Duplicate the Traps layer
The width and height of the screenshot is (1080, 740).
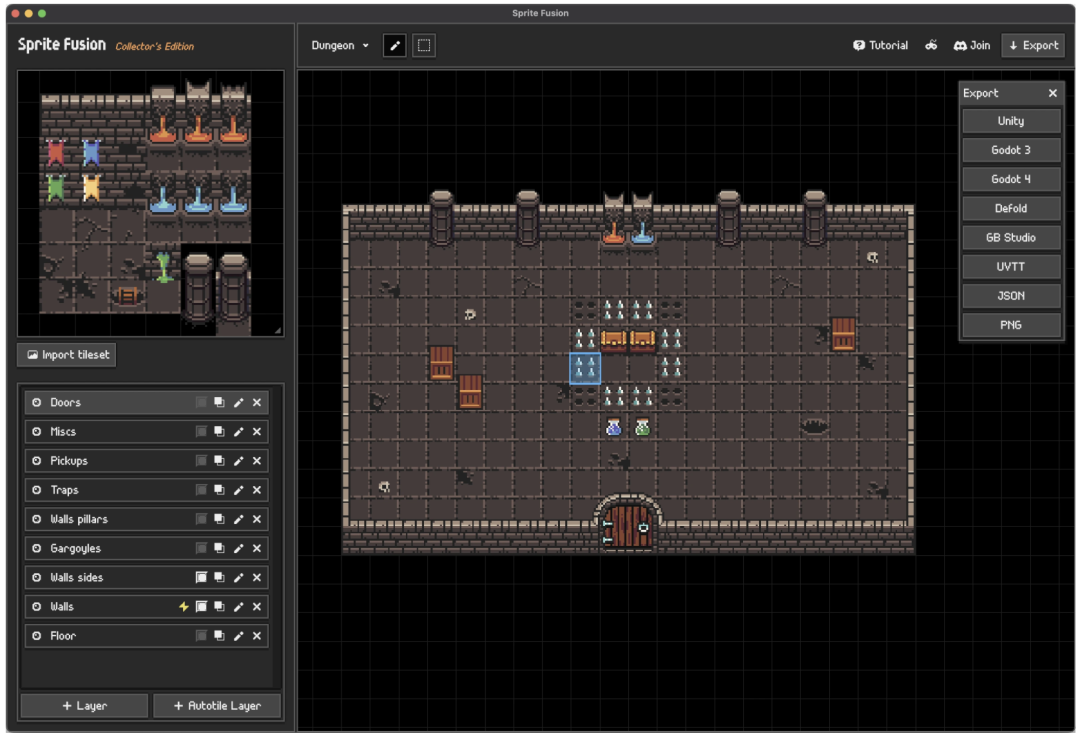click(x=219, y=490)
